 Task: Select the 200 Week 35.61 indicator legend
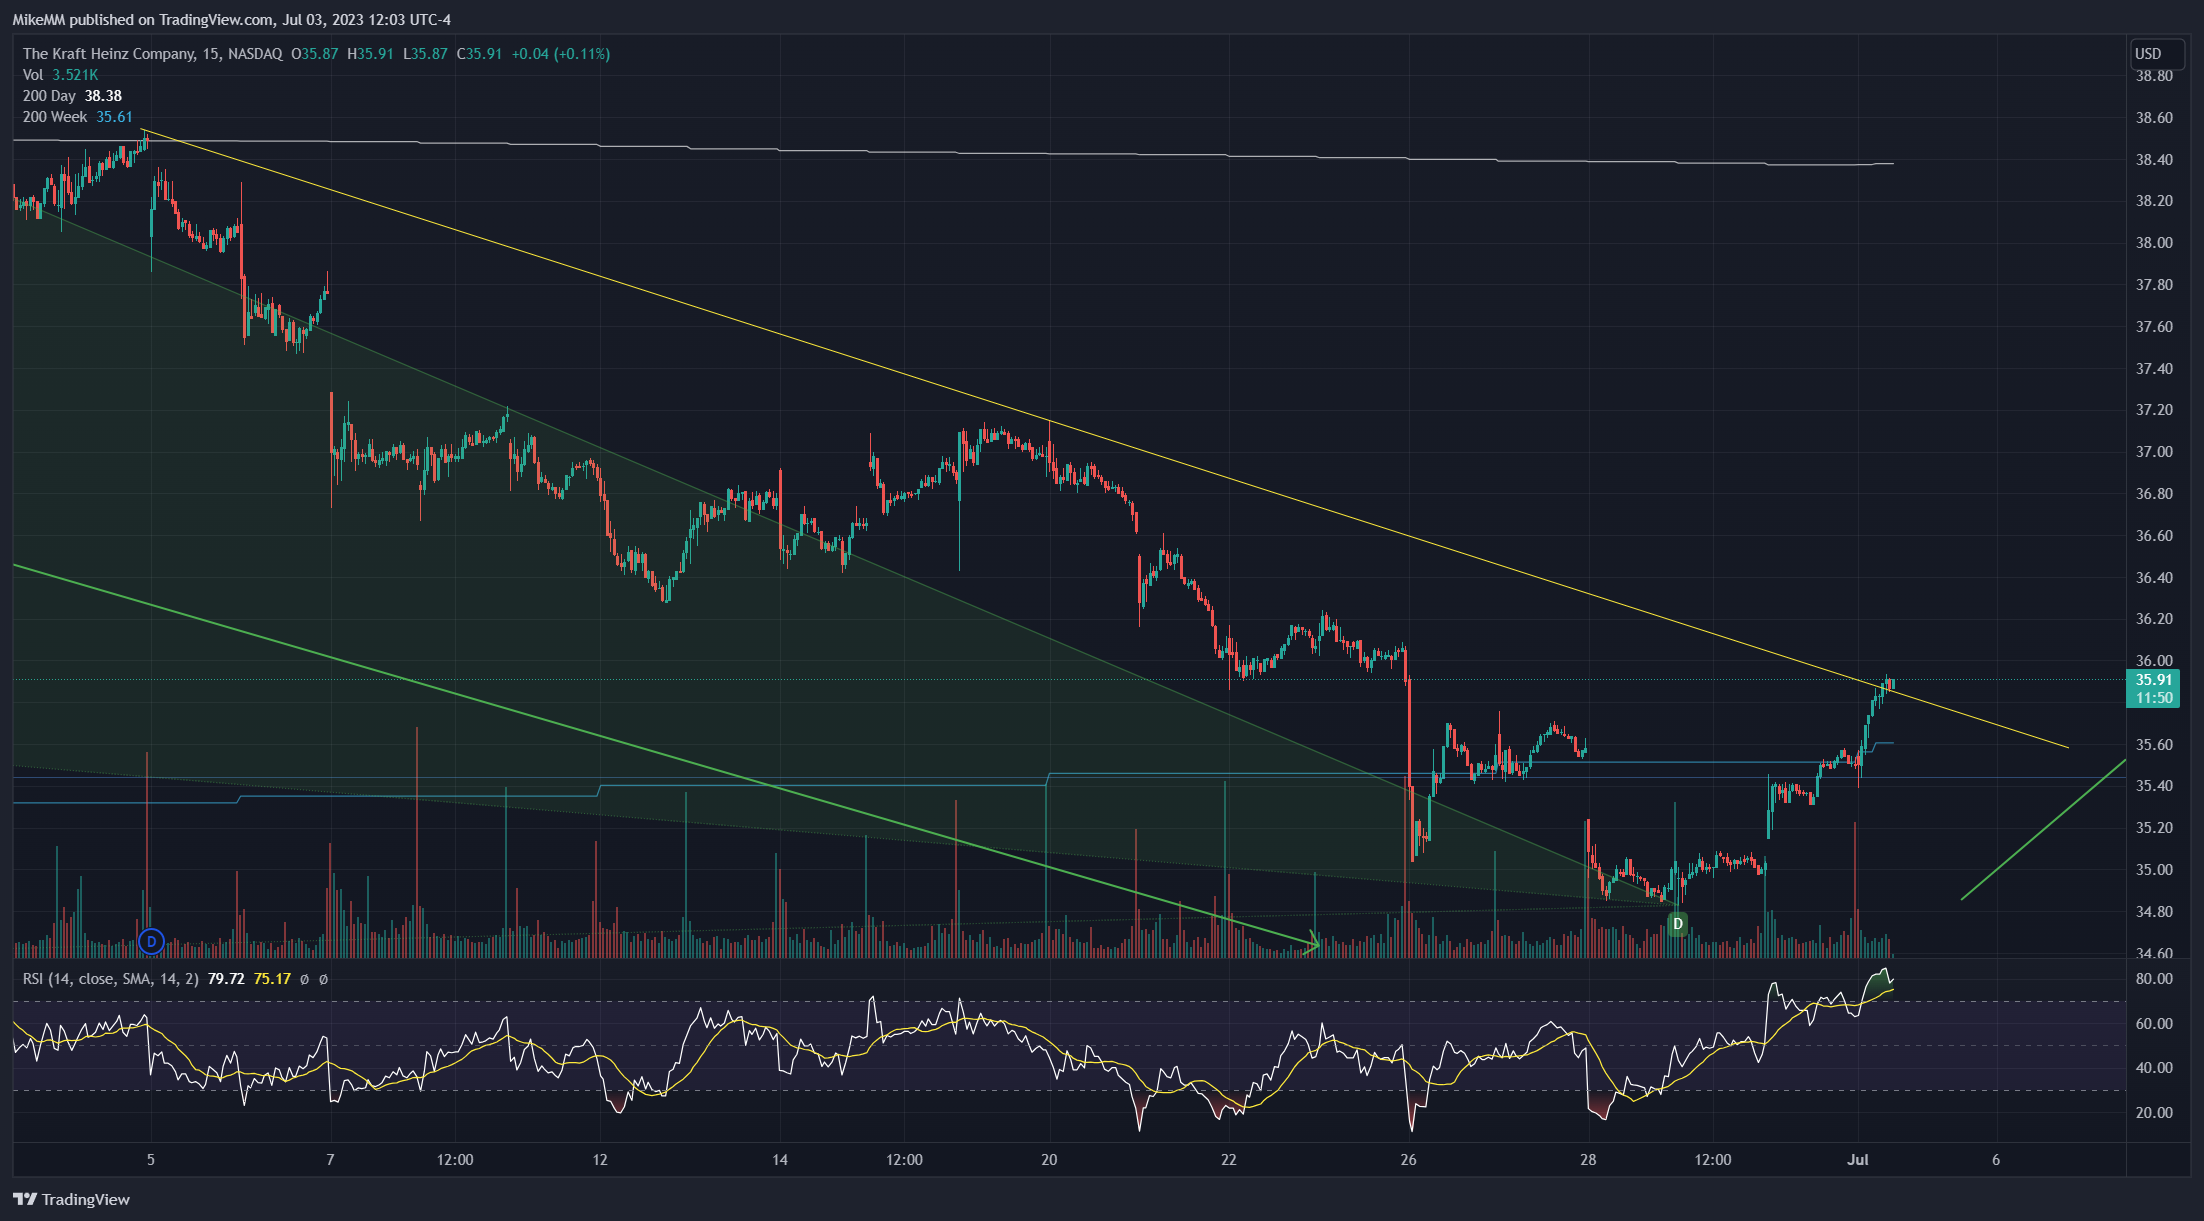click(x=77, y=117)
